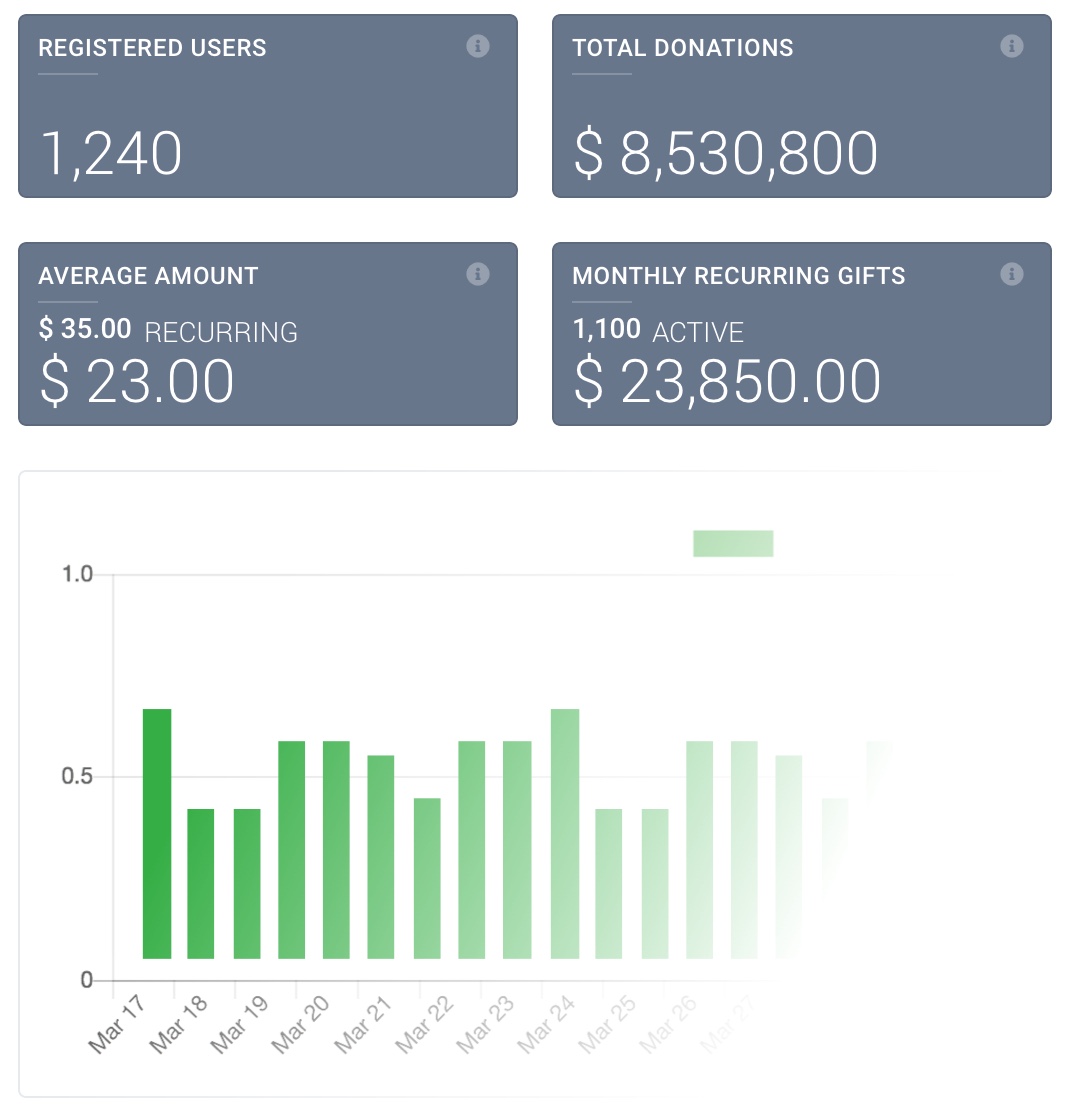
Task: Click the Mar 22 chart bar
Action: 427,878
